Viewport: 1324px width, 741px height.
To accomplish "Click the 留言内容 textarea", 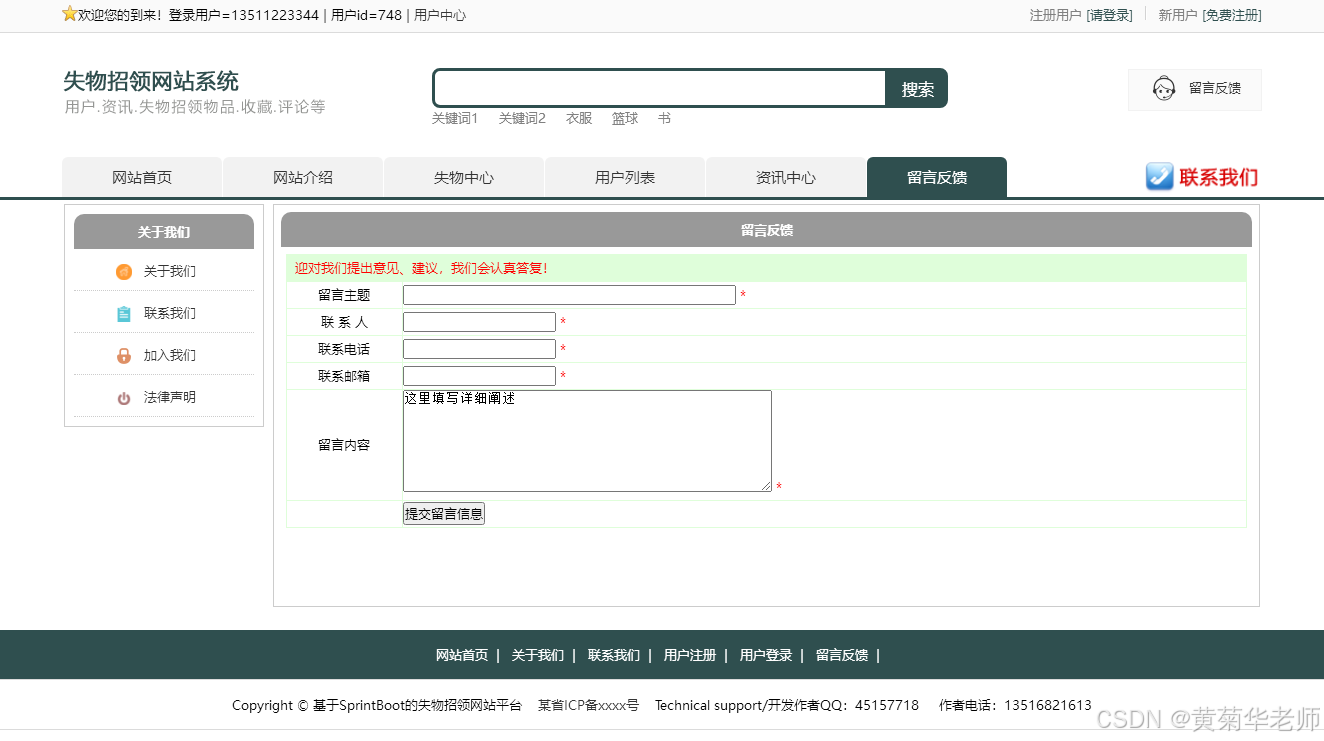I will pos(587,441).
